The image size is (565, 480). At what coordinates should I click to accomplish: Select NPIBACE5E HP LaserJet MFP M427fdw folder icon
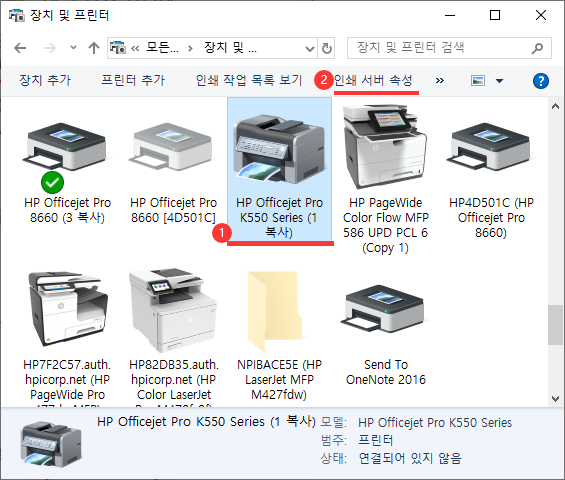(x=275, y=311)
